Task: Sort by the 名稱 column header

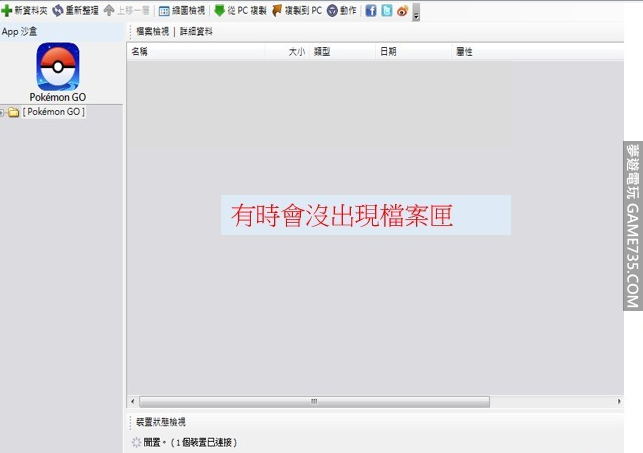Action: click(x=197, y=52)
